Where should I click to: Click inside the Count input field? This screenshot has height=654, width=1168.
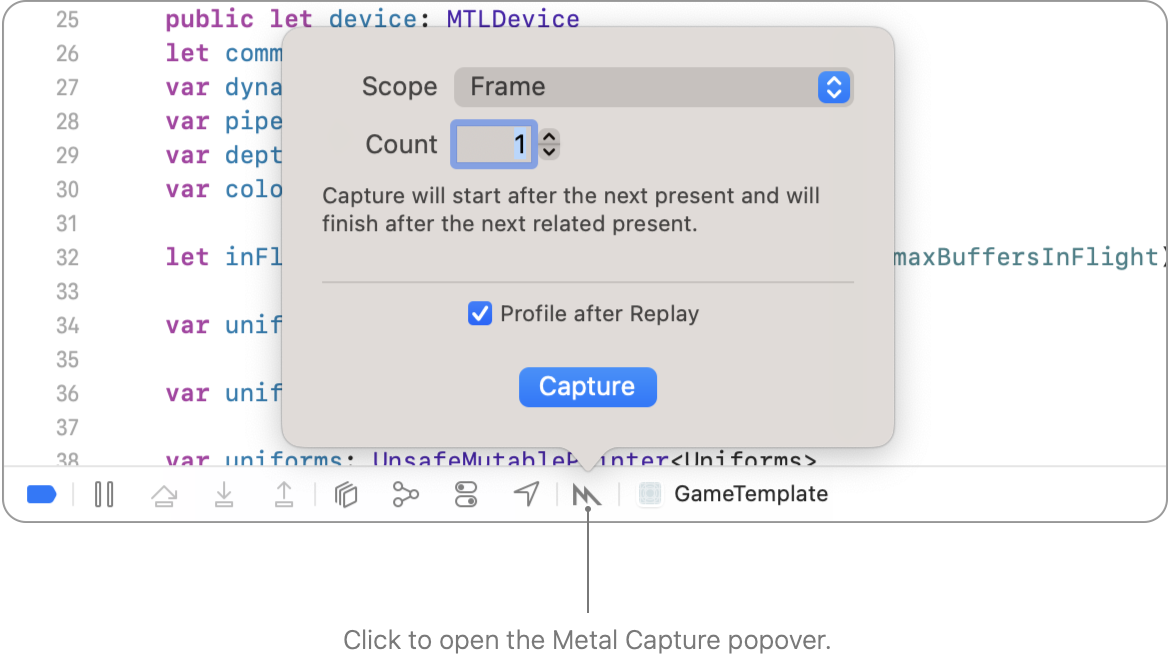pos(494,145)
